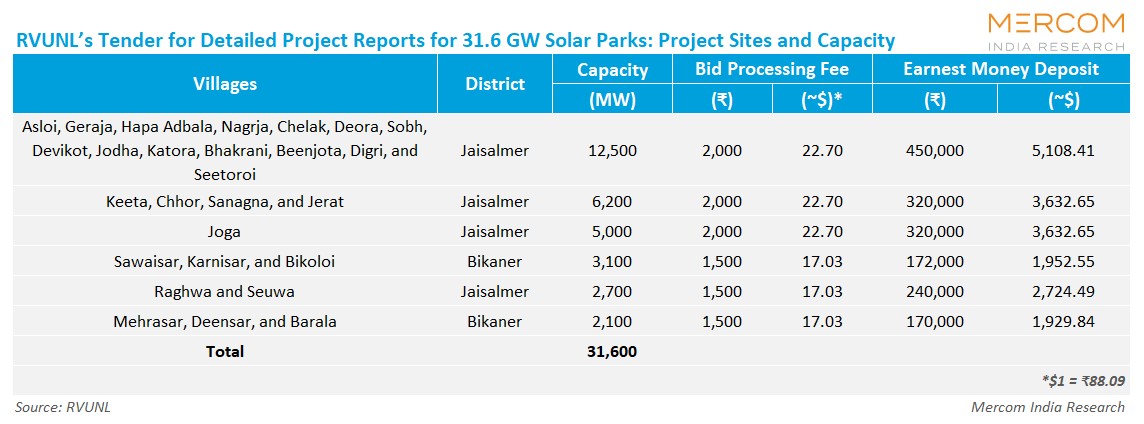1144x424 pixels.
Task: Click the capacity value "2,700"
Action: 612,291
